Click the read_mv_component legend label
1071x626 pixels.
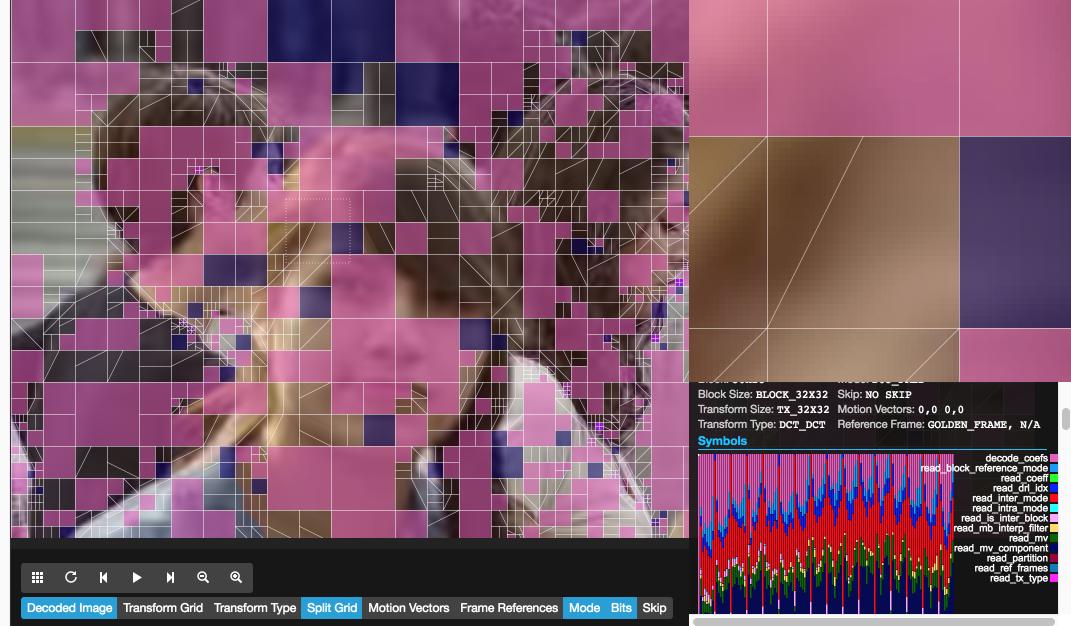(1001, 548)
